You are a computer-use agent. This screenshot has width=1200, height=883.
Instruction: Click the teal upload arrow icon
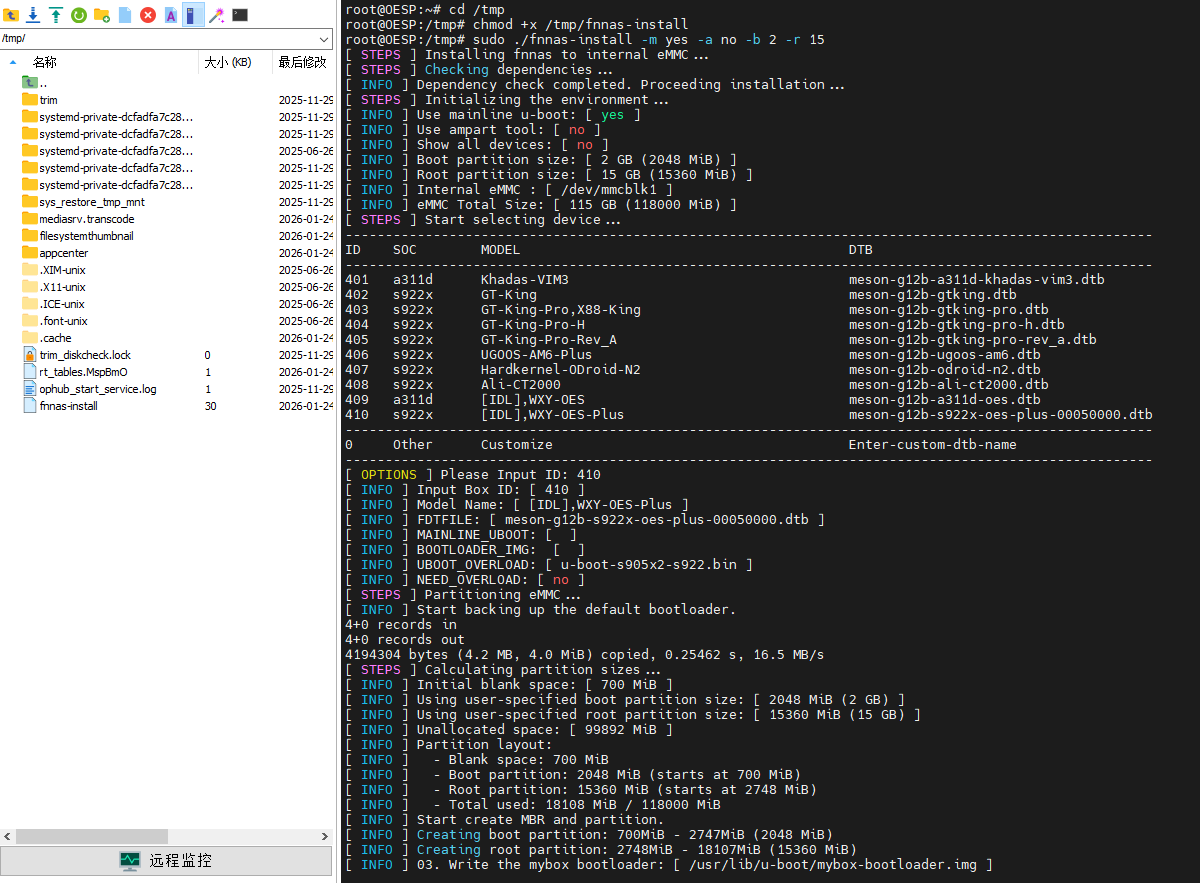pos(55,14)
